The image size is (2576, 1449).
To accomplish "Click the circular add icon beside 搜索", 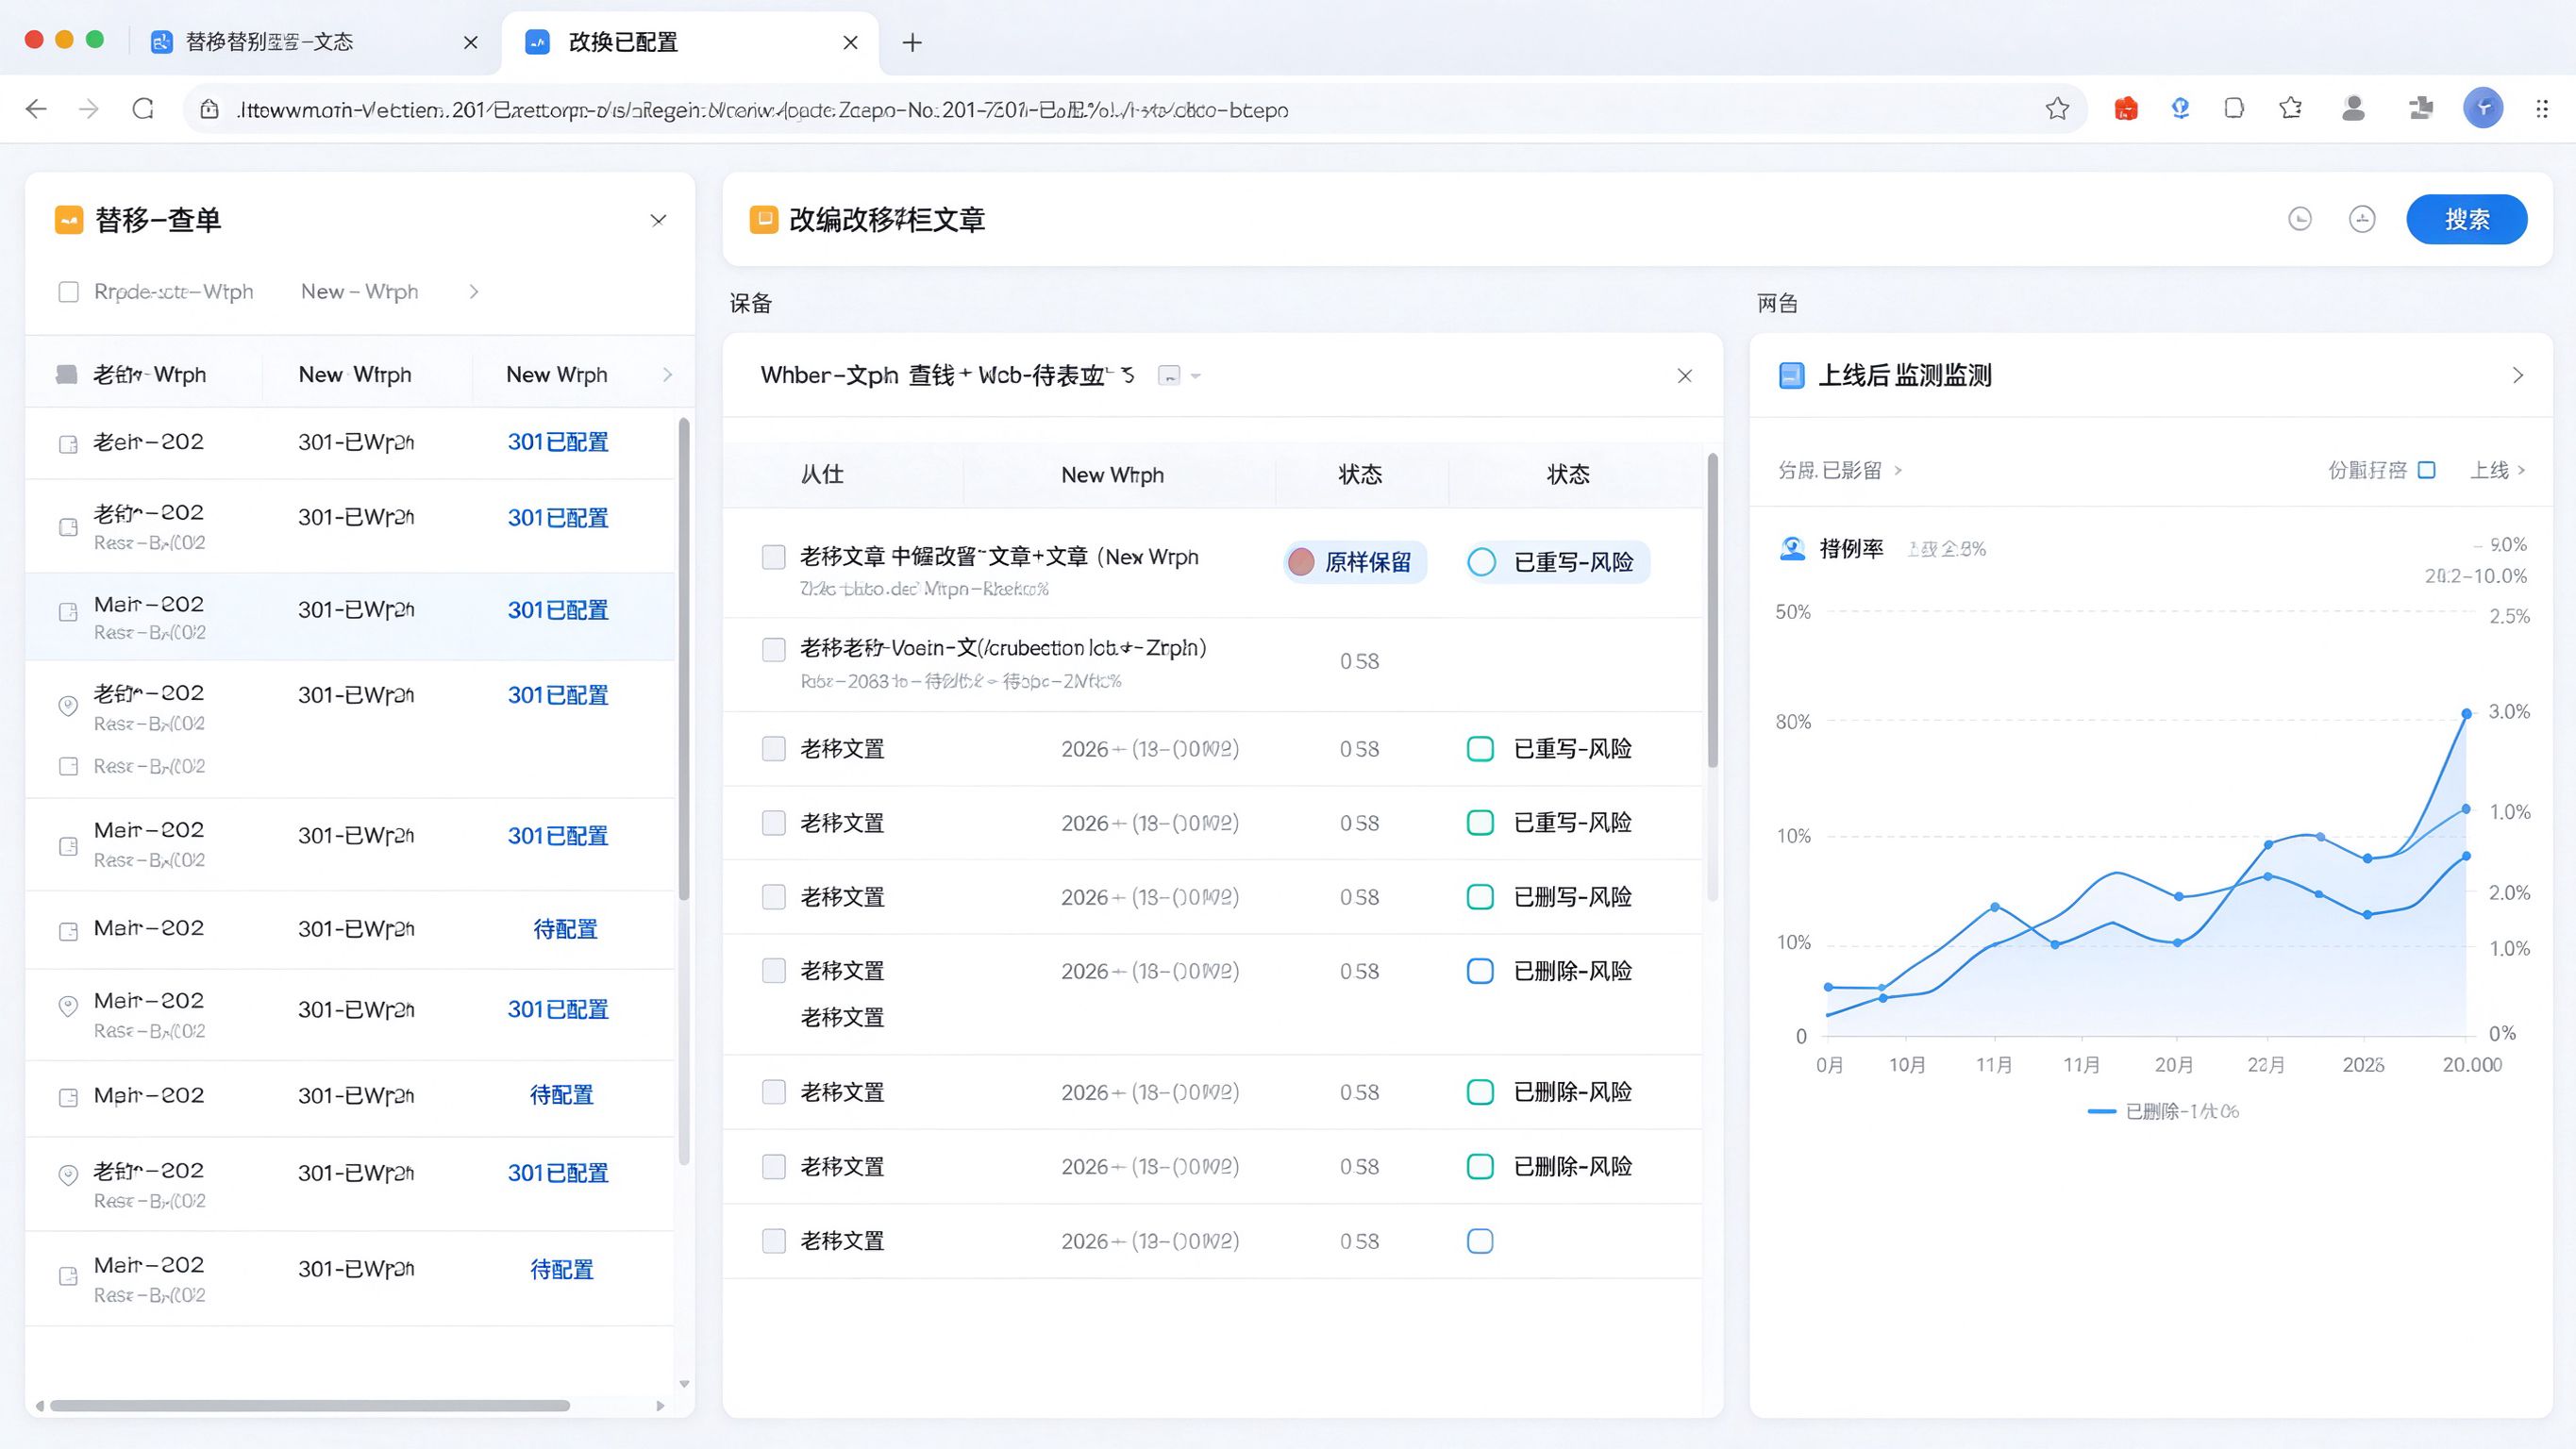I will pos(2362,219).
